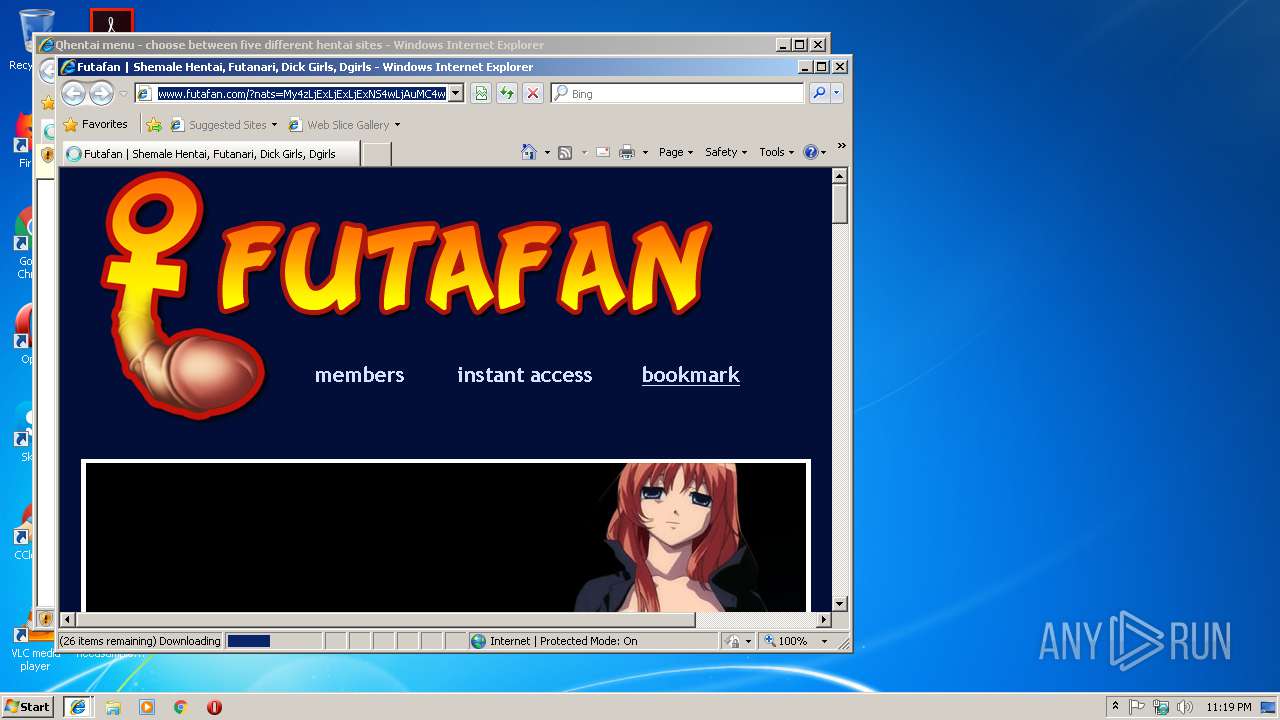Click the volume speaker tray icon
The image size is (1280, 720).
pyautogui.click(x=1185, y=707)
